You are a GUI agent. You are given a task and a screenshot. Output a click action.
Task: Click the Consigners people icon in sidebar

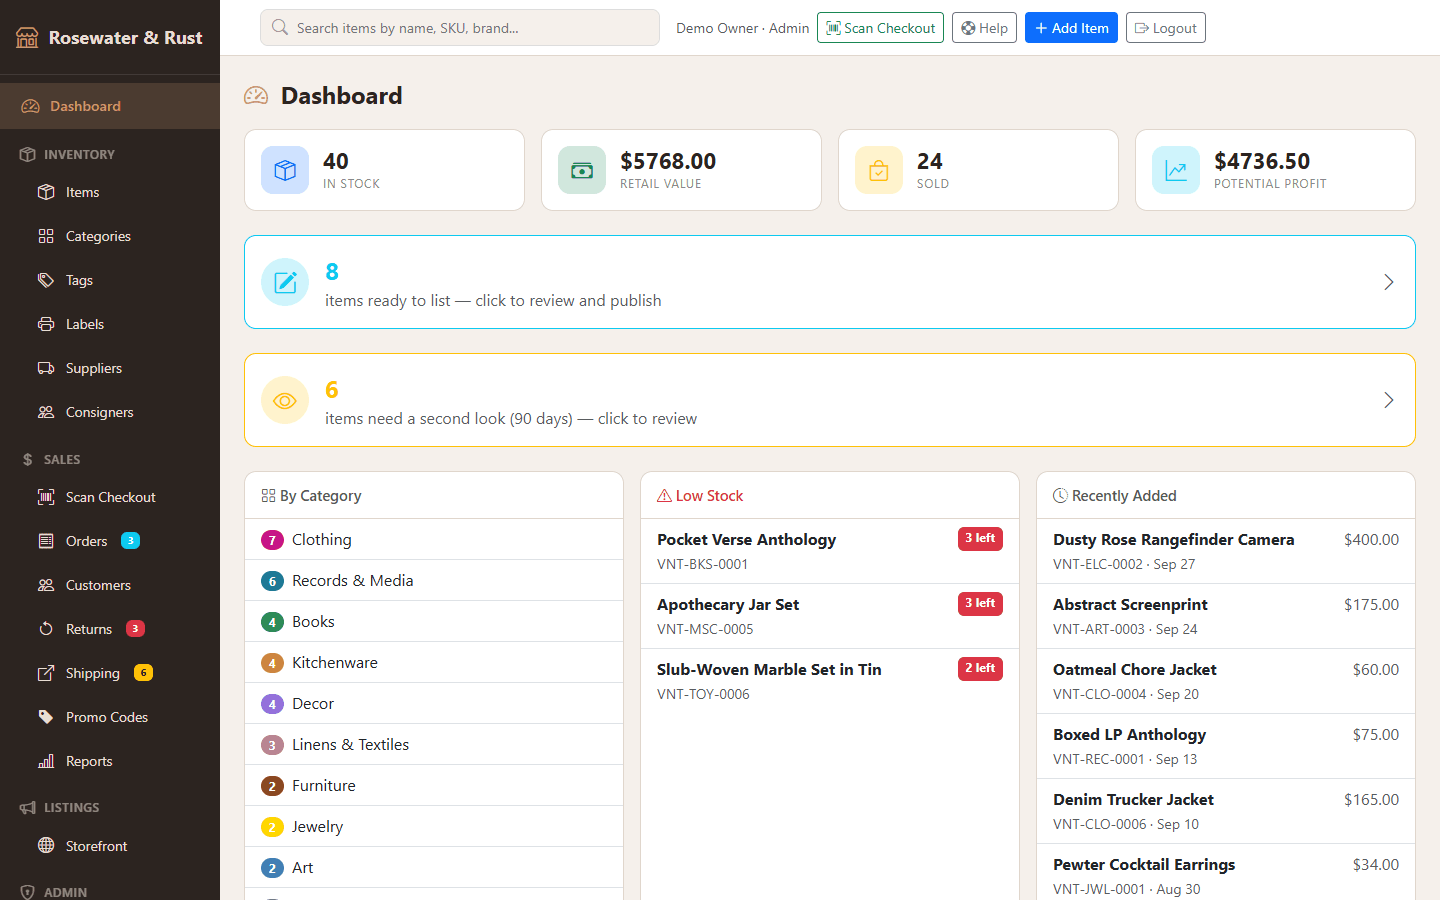coord(46,412)
